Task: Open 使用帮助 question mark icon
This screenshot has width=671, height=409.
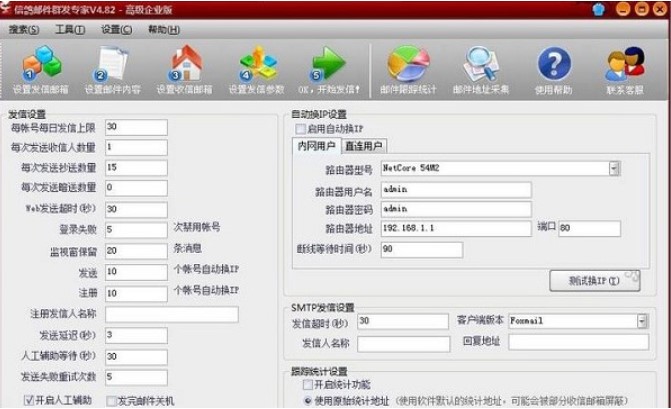Action: 554,64
